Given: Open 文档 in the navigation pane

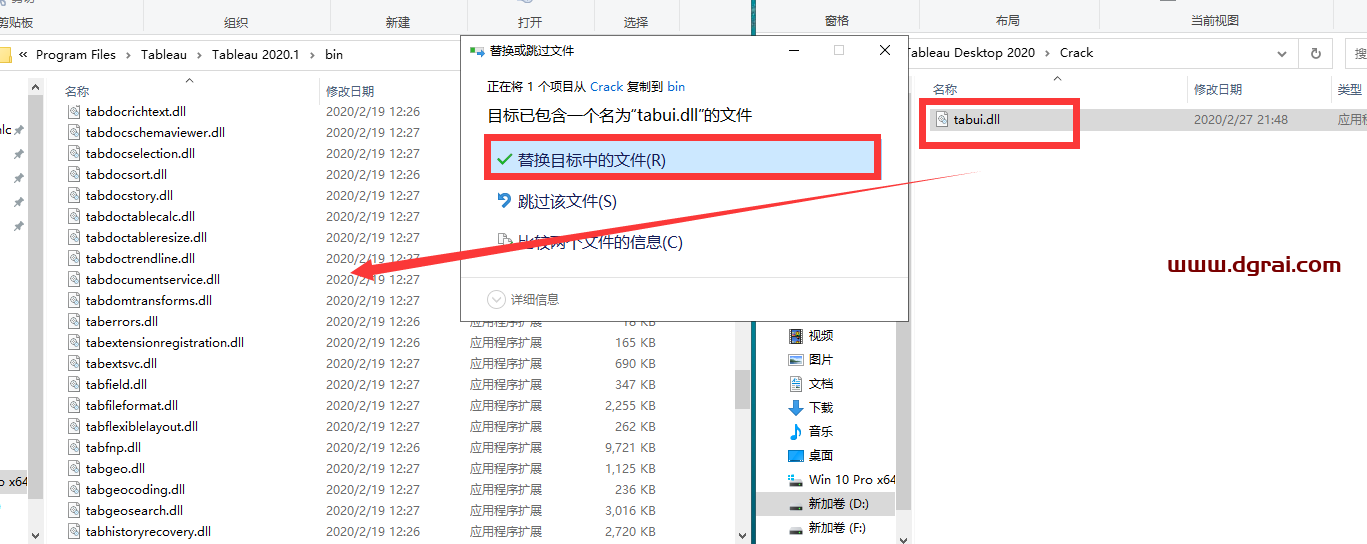Looking at the screenshot, I should click(821, 384).
